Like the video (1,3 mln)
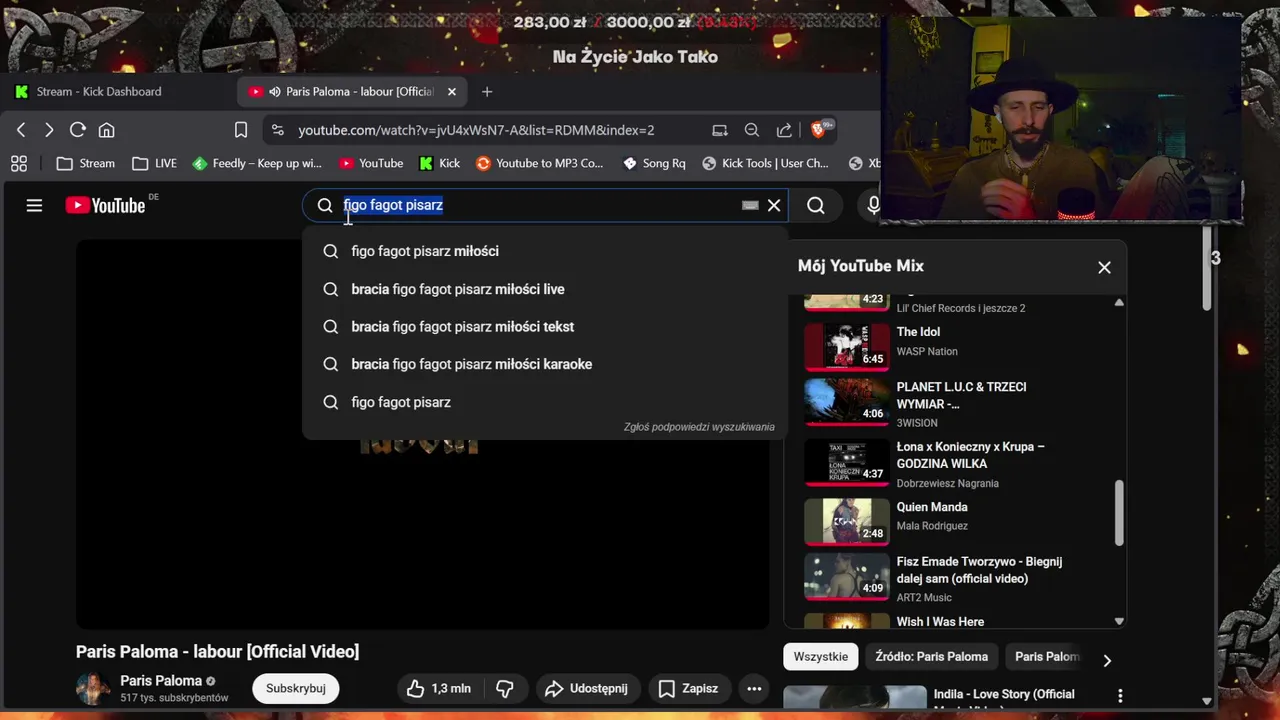The height and width of the screenshot is (720, 1280). [x=438, y=688]
